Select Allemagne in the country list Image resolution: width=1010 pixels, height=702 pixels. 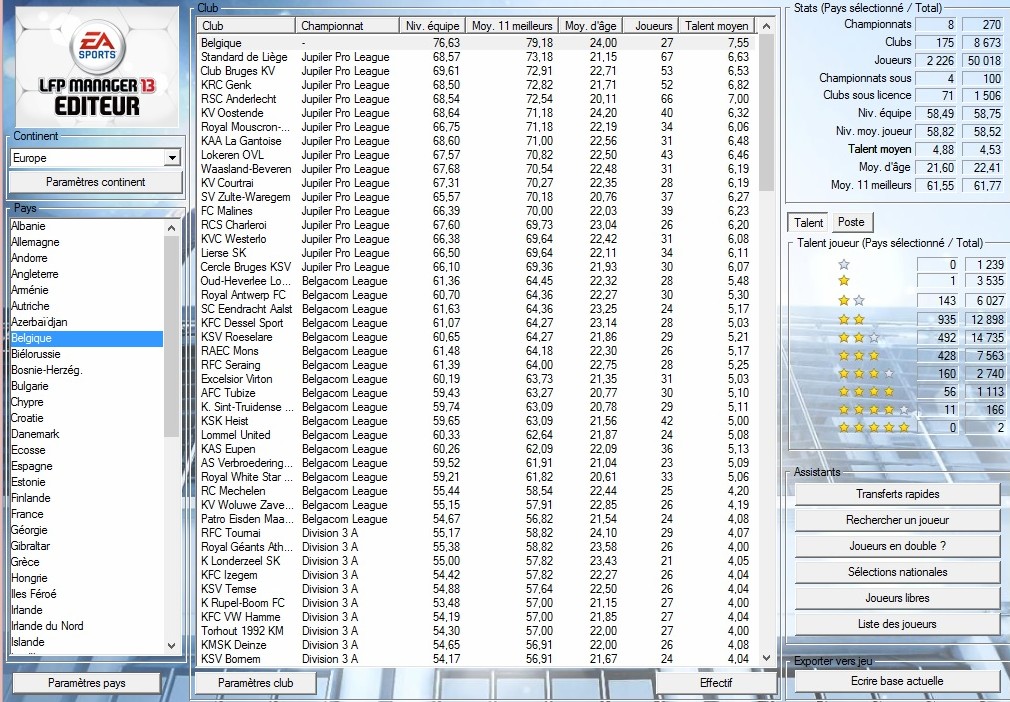[86, 242]
